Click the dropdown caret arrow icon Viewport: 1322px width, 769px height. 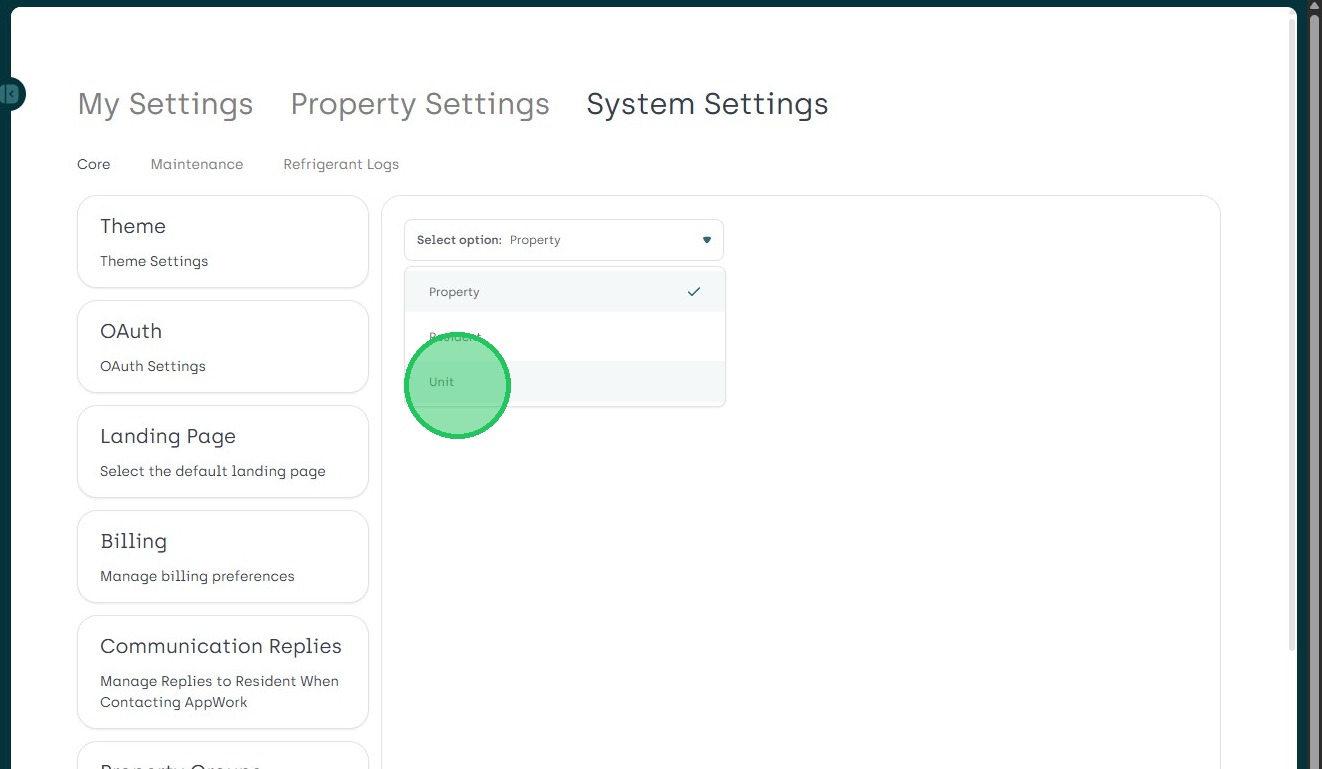(706, 240)
